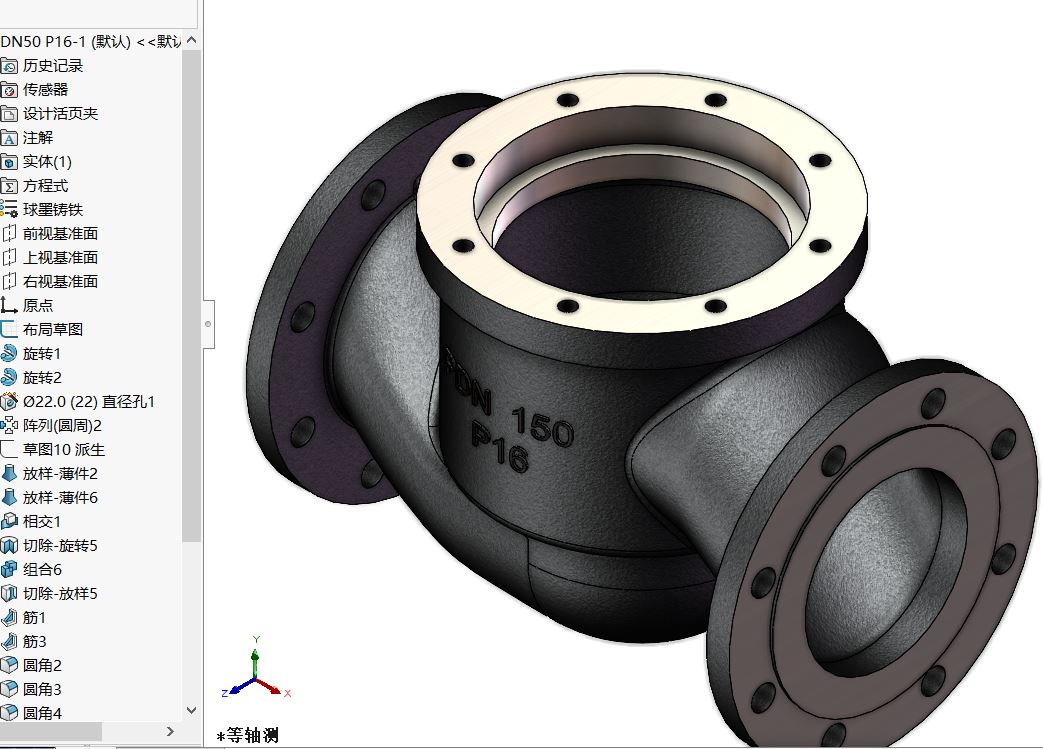Click the 球墨铸铁 material icon
This screenshot has height=749, width=1043.
[9, 210]
